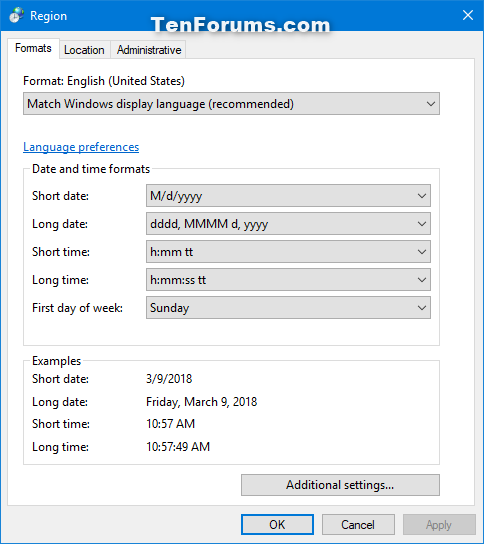The height and width of the screenshot is (544, 484).
Task: Expand the Short time format dropdown
Action: pyautogui.click(x=288, y=252)
